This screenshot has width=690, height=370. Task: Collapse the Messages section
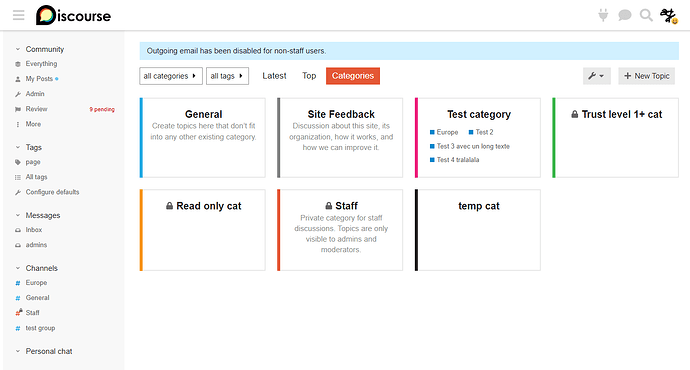[x=18, y=215]
